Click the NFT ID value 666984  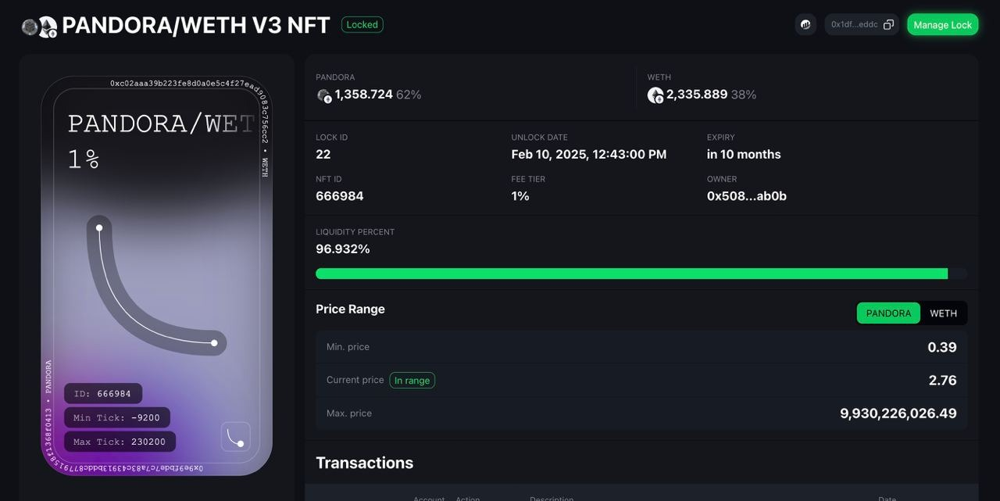[x=339, y=196]
